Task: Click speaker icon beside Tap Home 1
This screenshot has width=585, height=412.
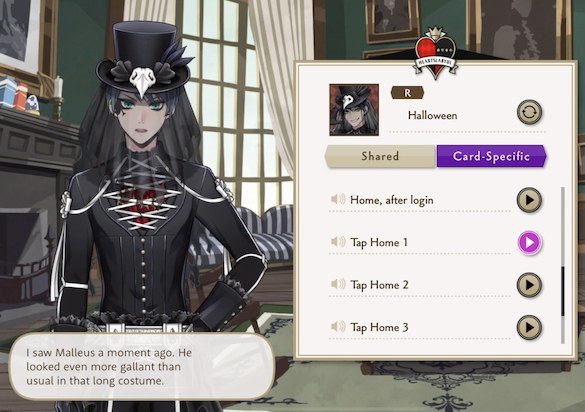Action: (338, 242)
